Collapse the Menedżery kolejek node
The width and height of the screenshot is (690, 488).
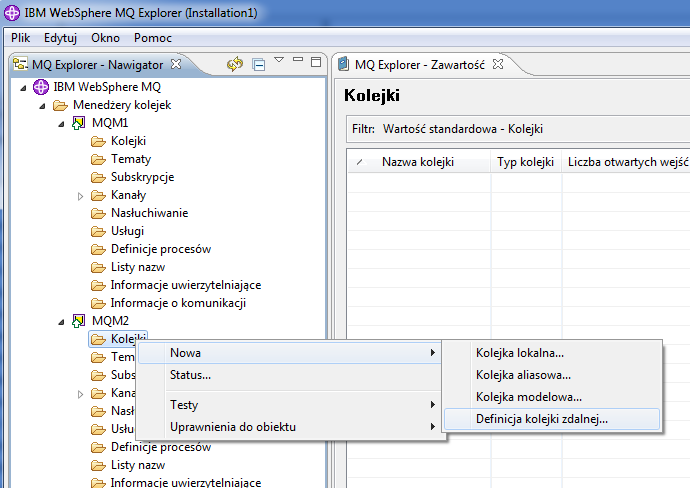(42, 106)
